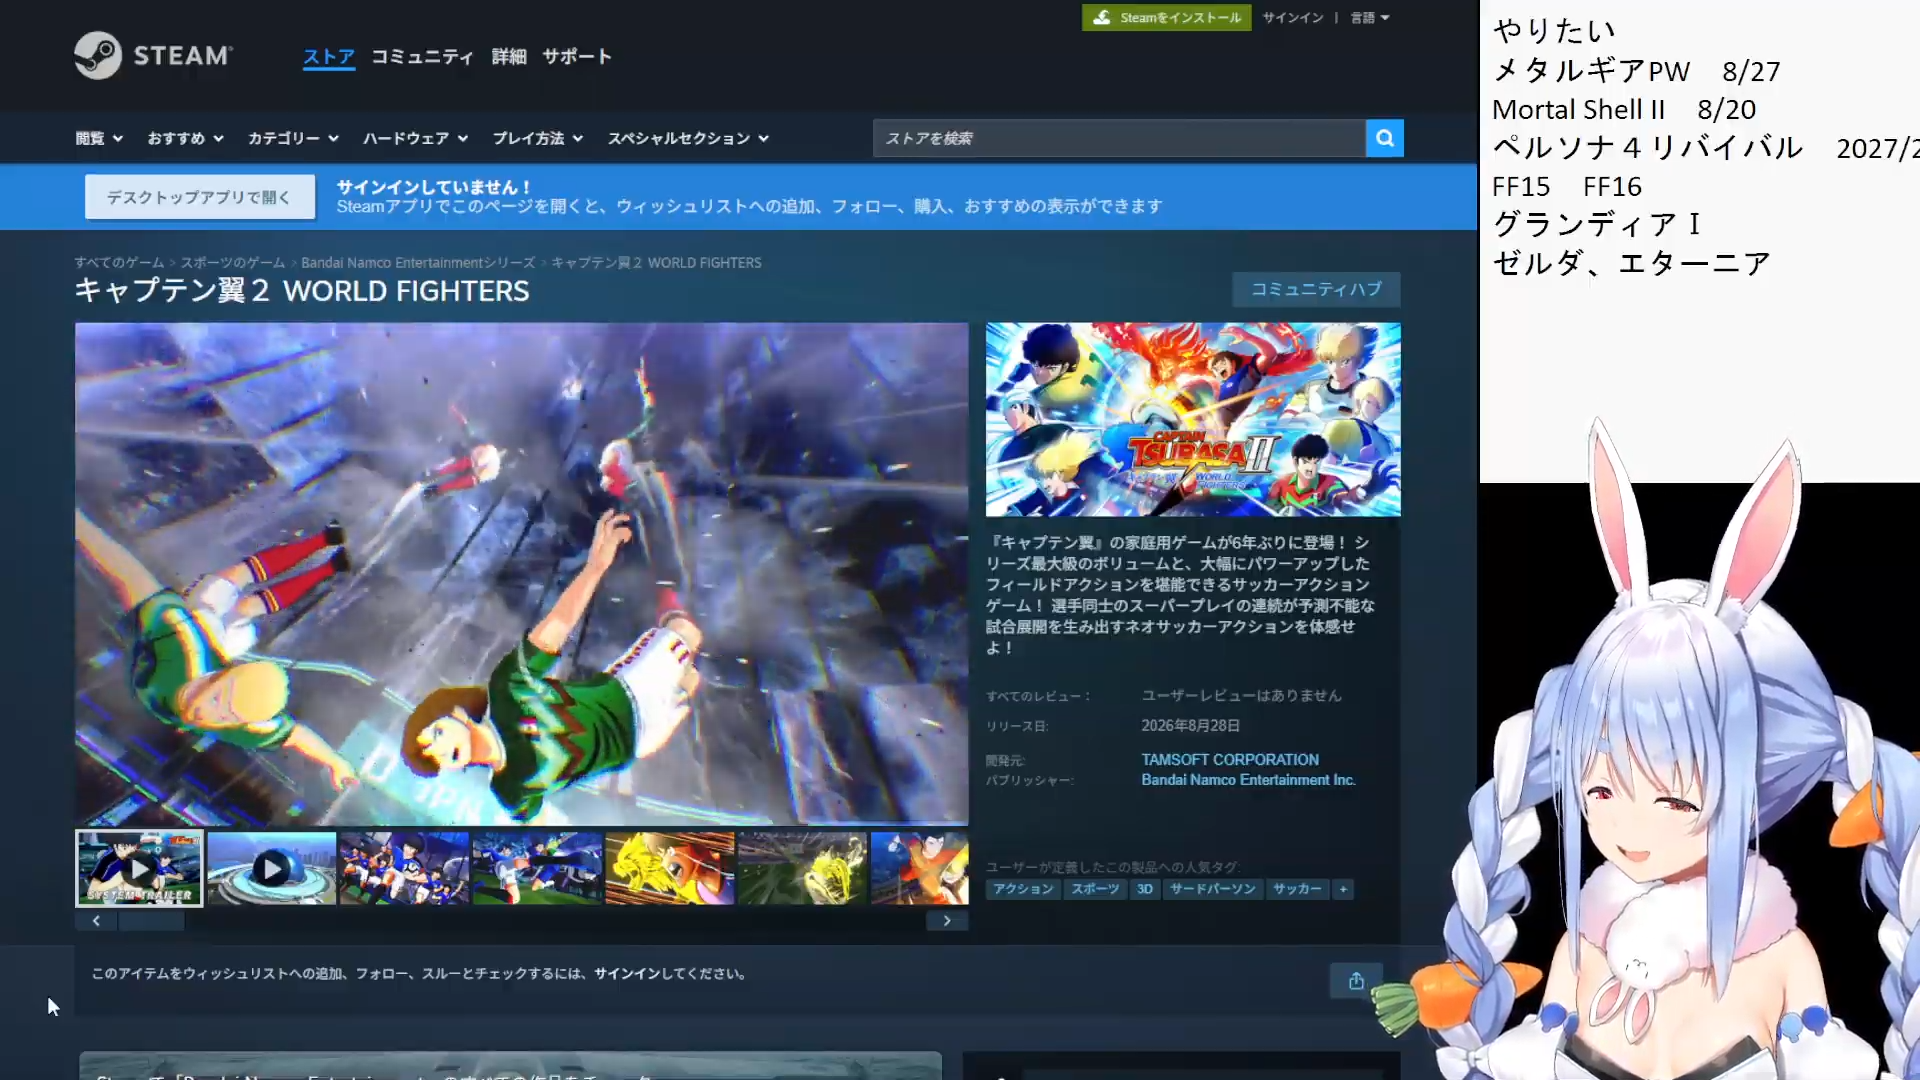Click the text ゼルダ、エターニア in notes
The height and width of the screenshot is (1080, 1920).
1631,263
